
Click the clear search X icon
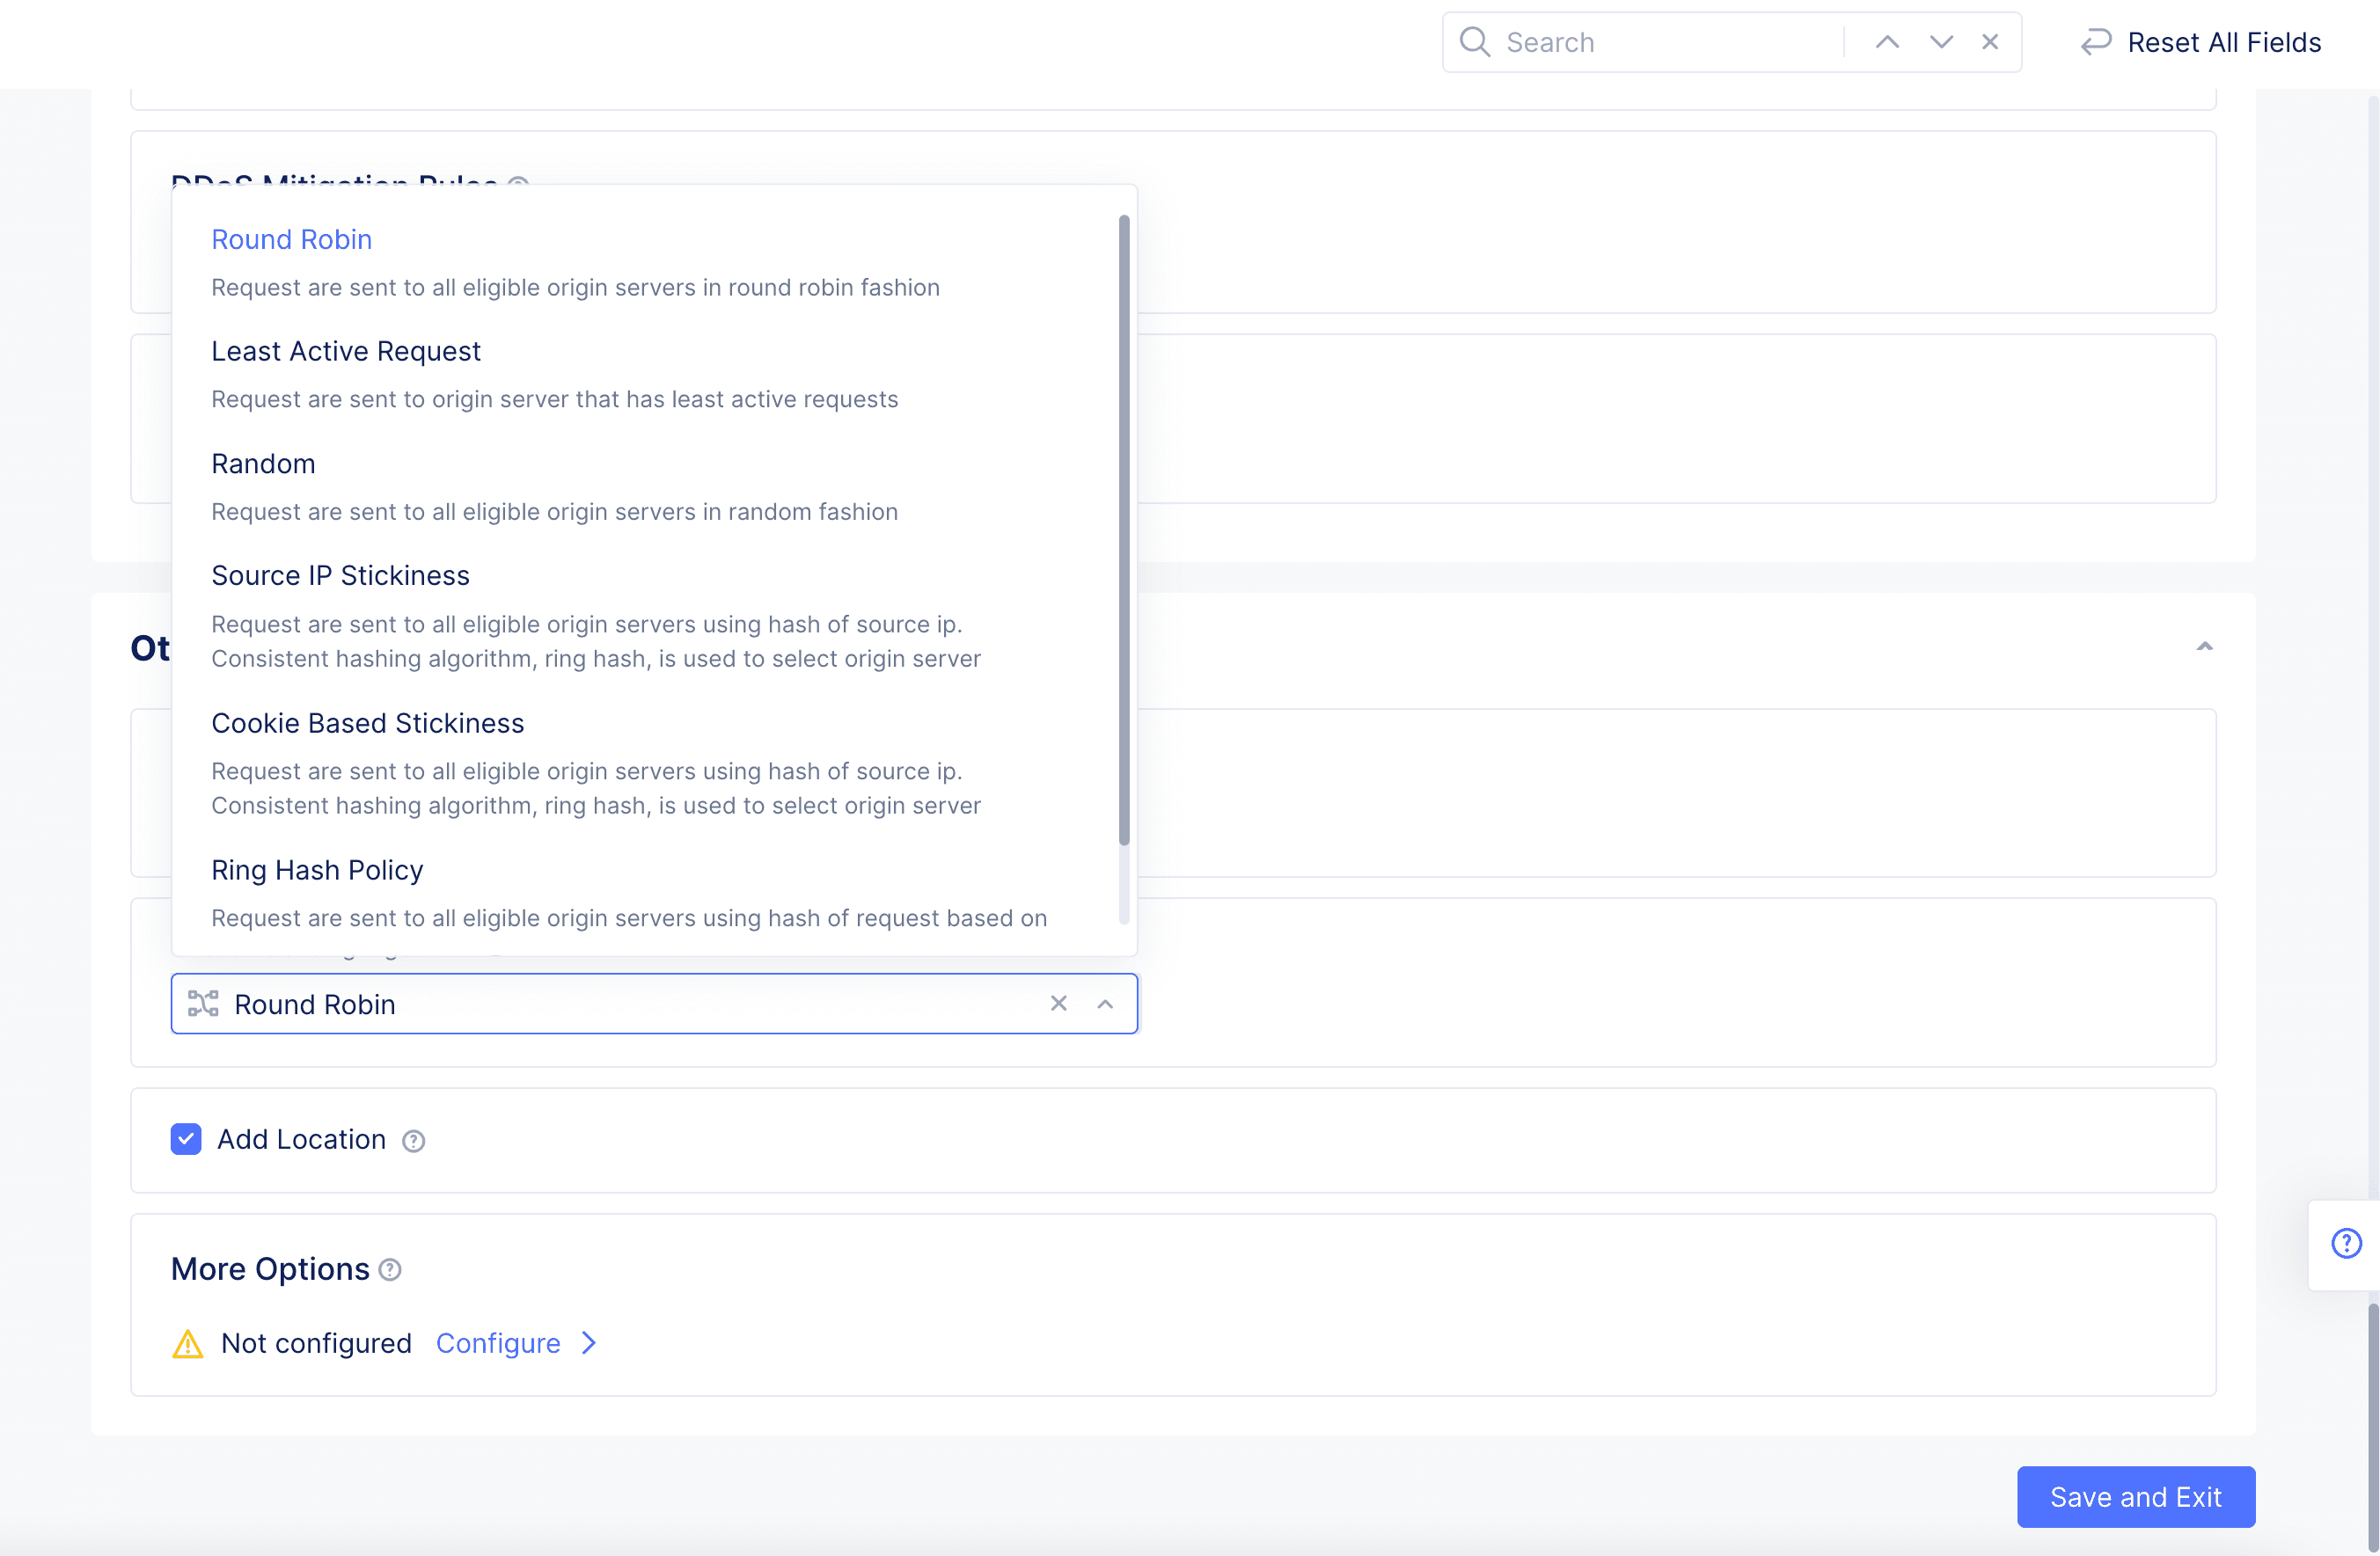point(1991,40)
